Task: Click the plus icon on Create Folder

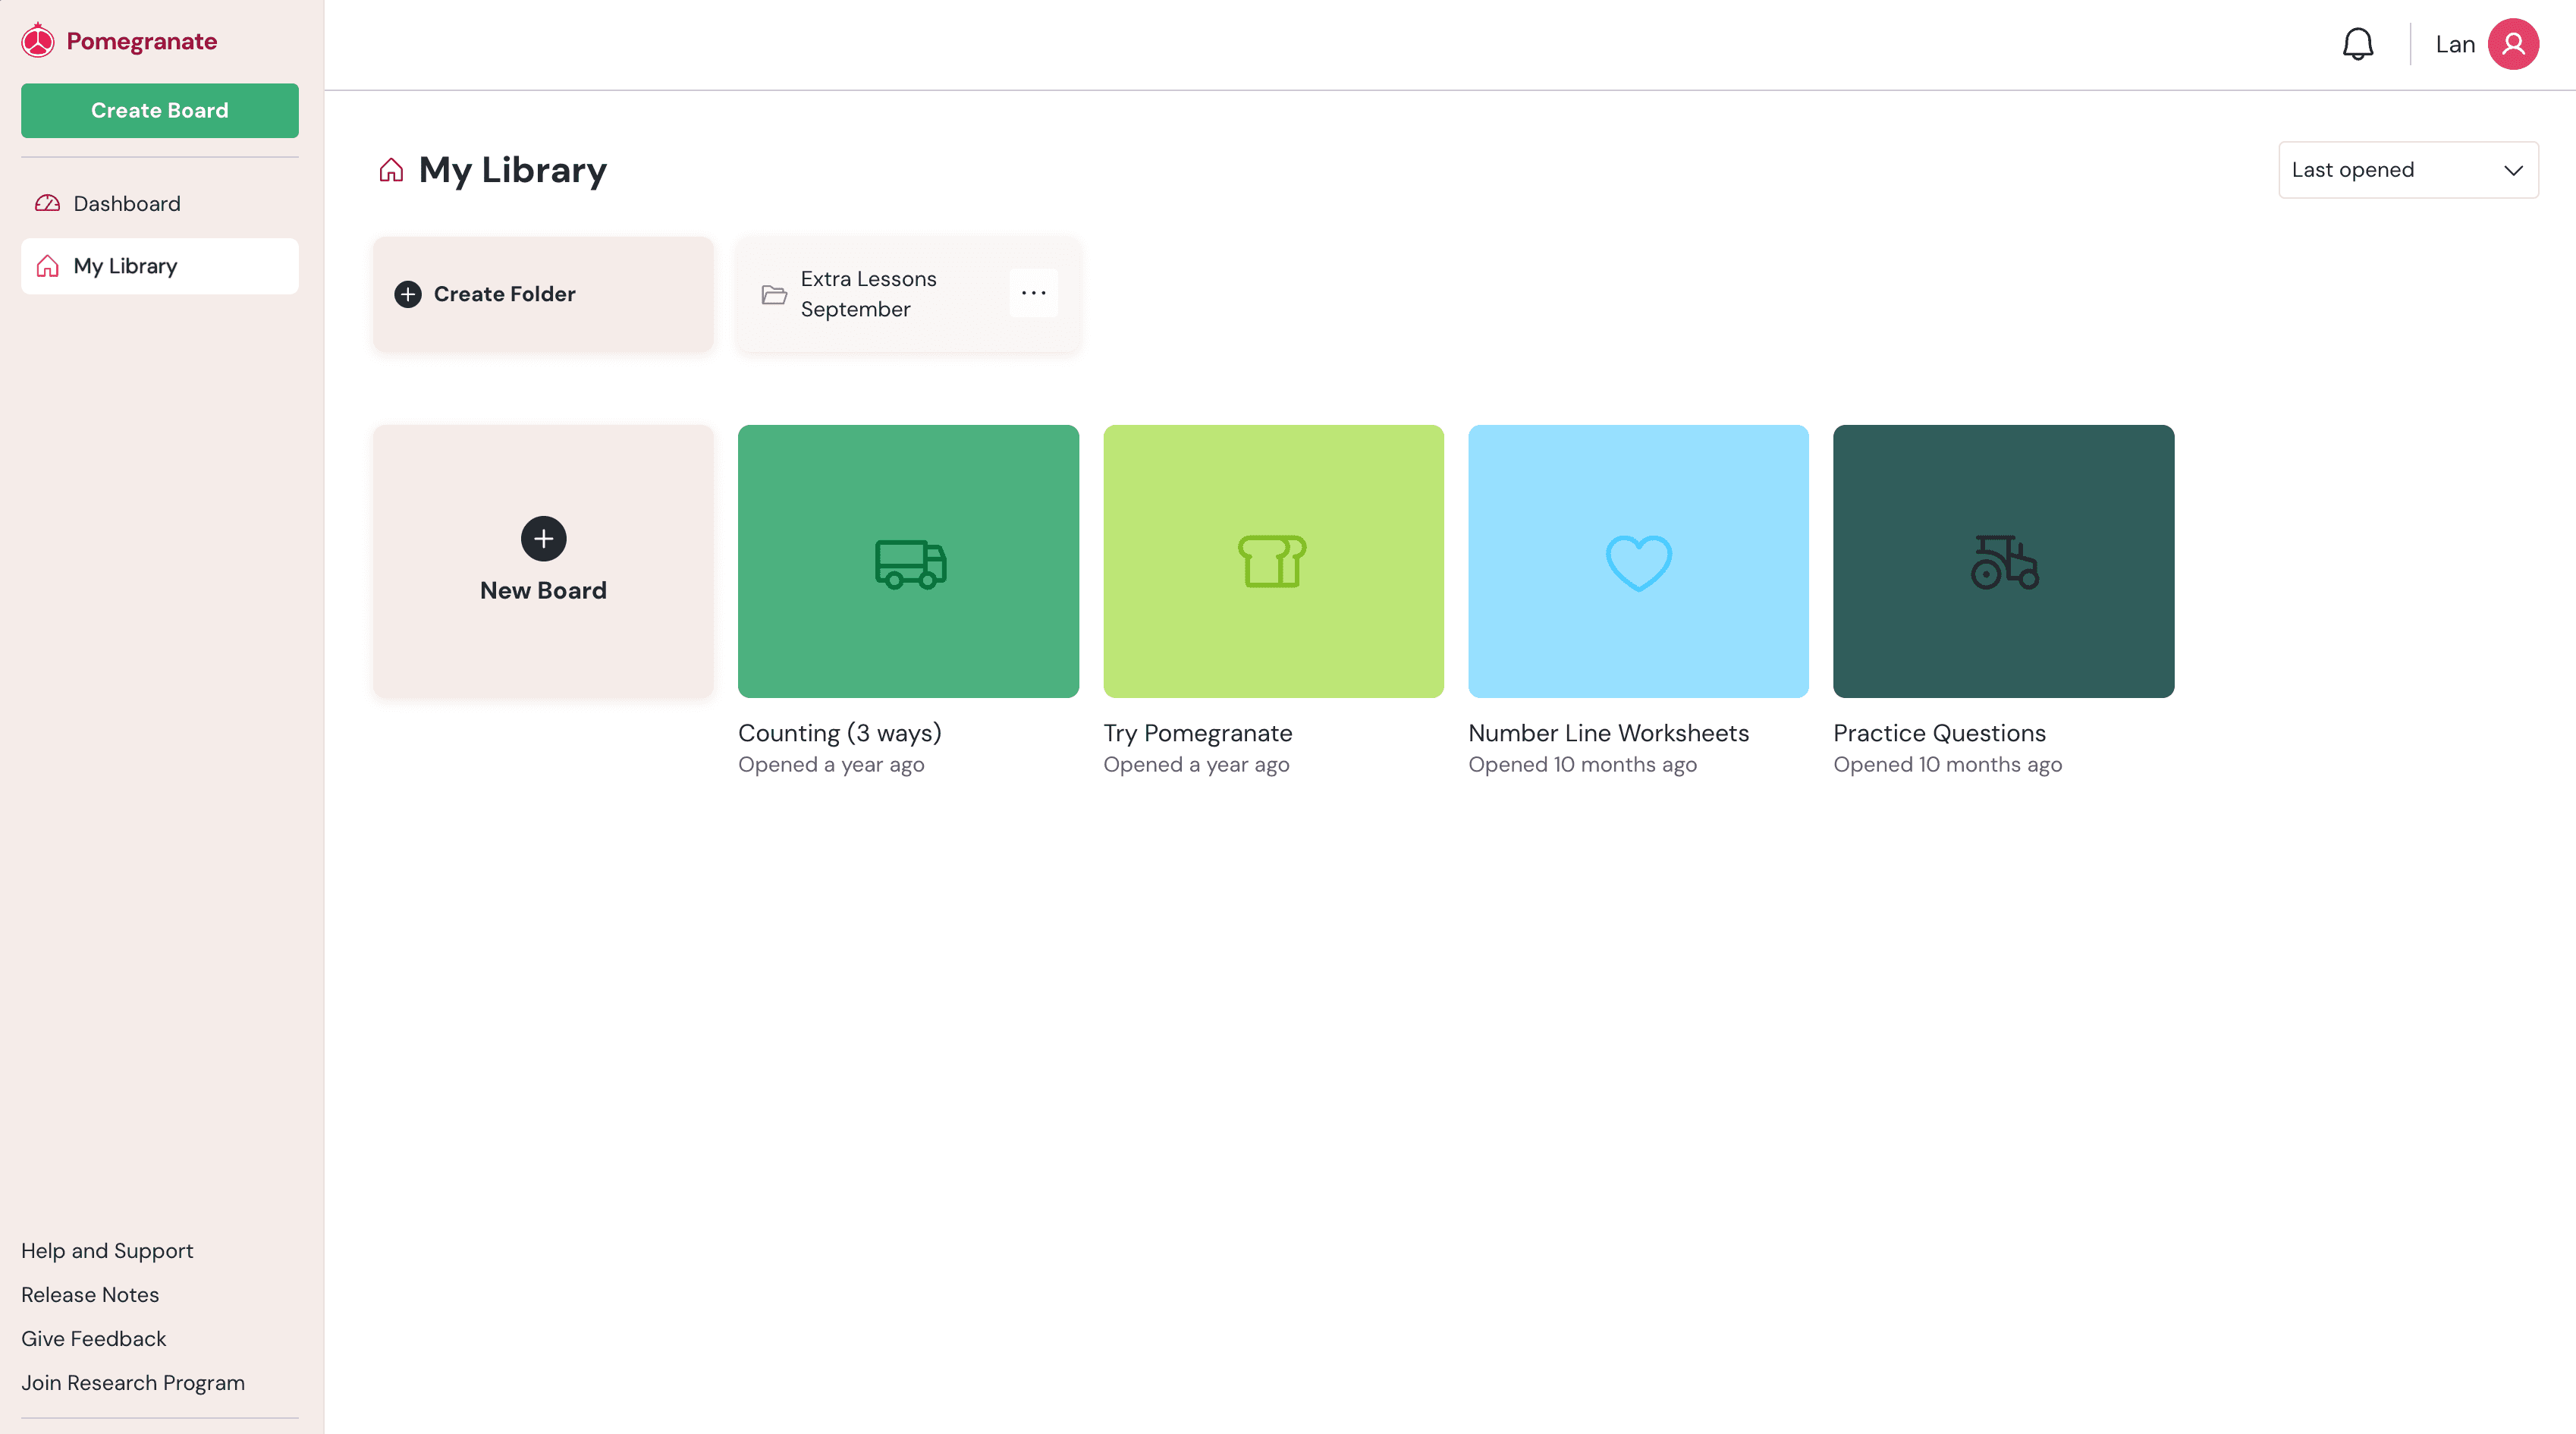Action: tap(407, 294)
